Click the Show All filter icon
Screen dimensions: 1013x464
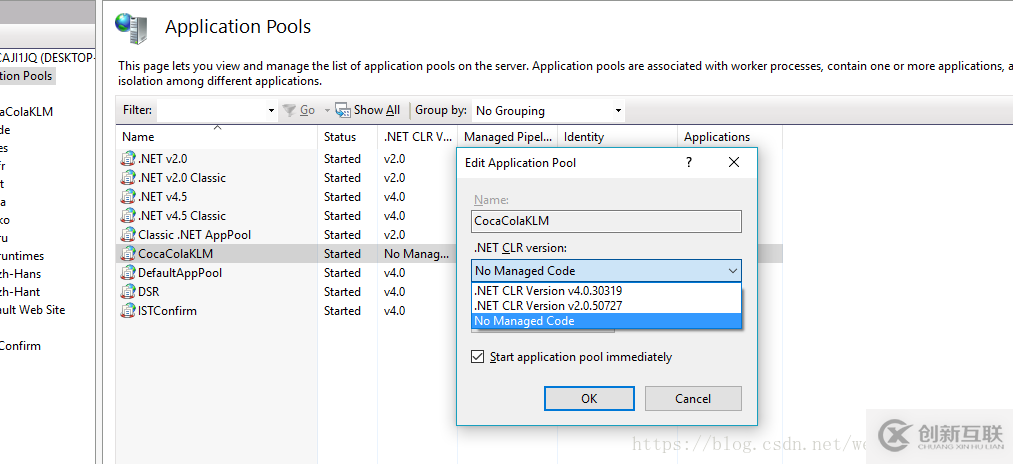point(343,110)
